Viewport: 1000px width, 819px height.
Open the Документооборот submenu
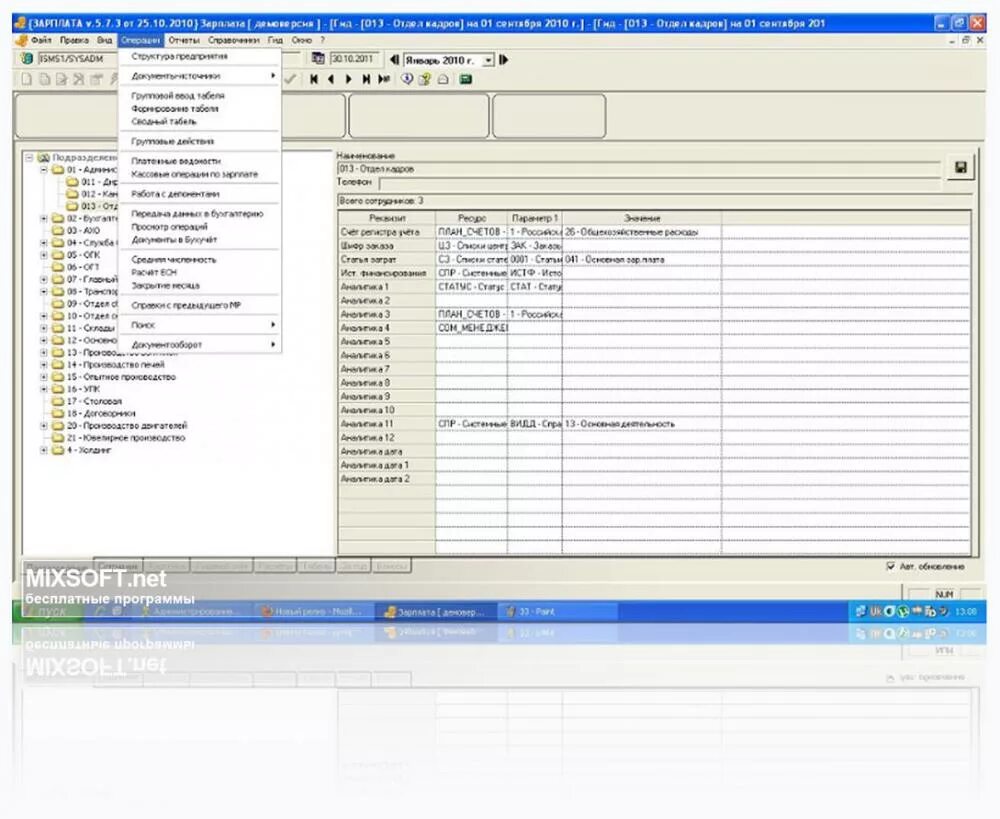click(x=199, y=344)
